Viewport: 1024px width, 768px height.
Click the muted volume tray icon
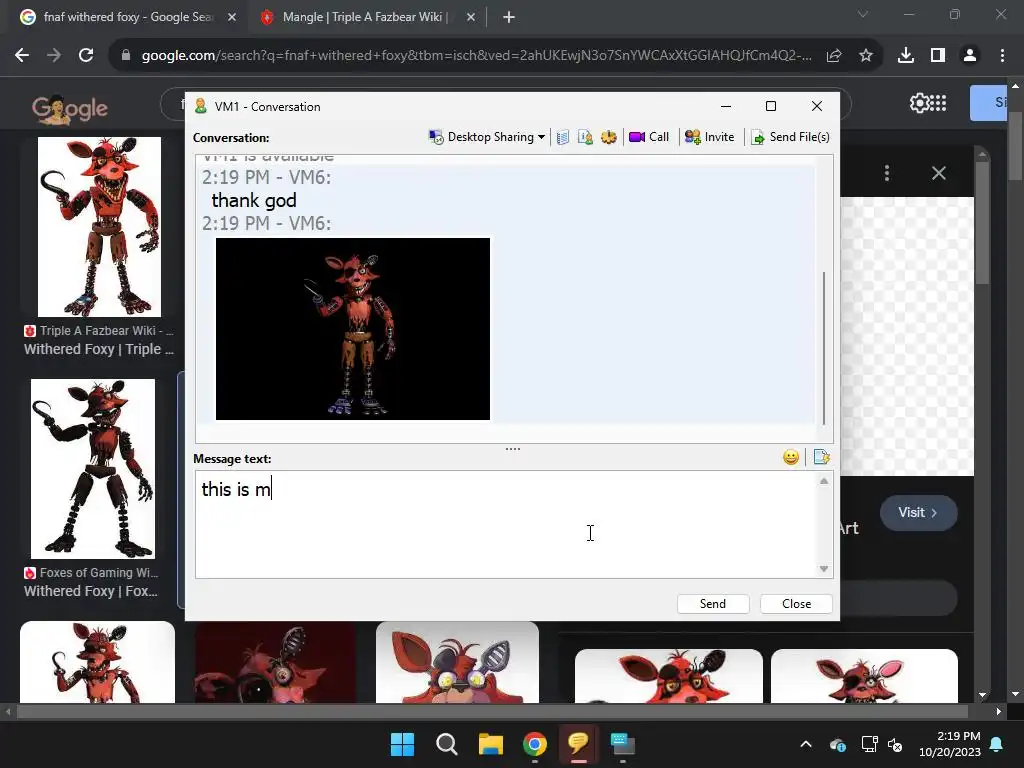click(895, 744)
